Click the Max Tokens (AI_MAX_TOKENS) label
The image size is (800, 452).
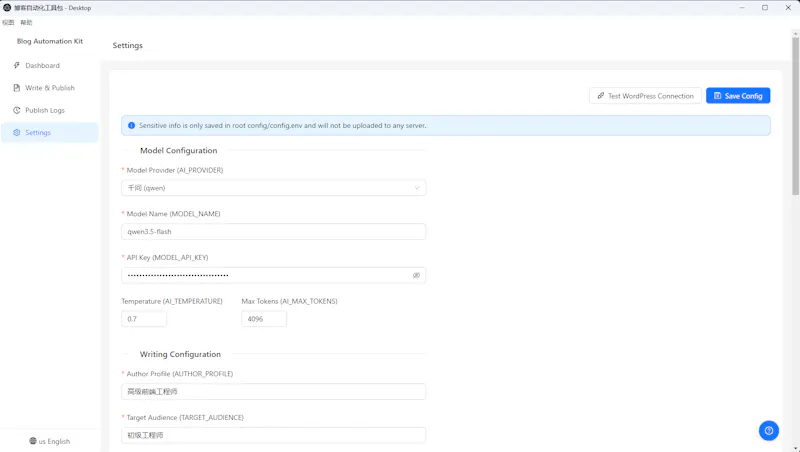289,302
